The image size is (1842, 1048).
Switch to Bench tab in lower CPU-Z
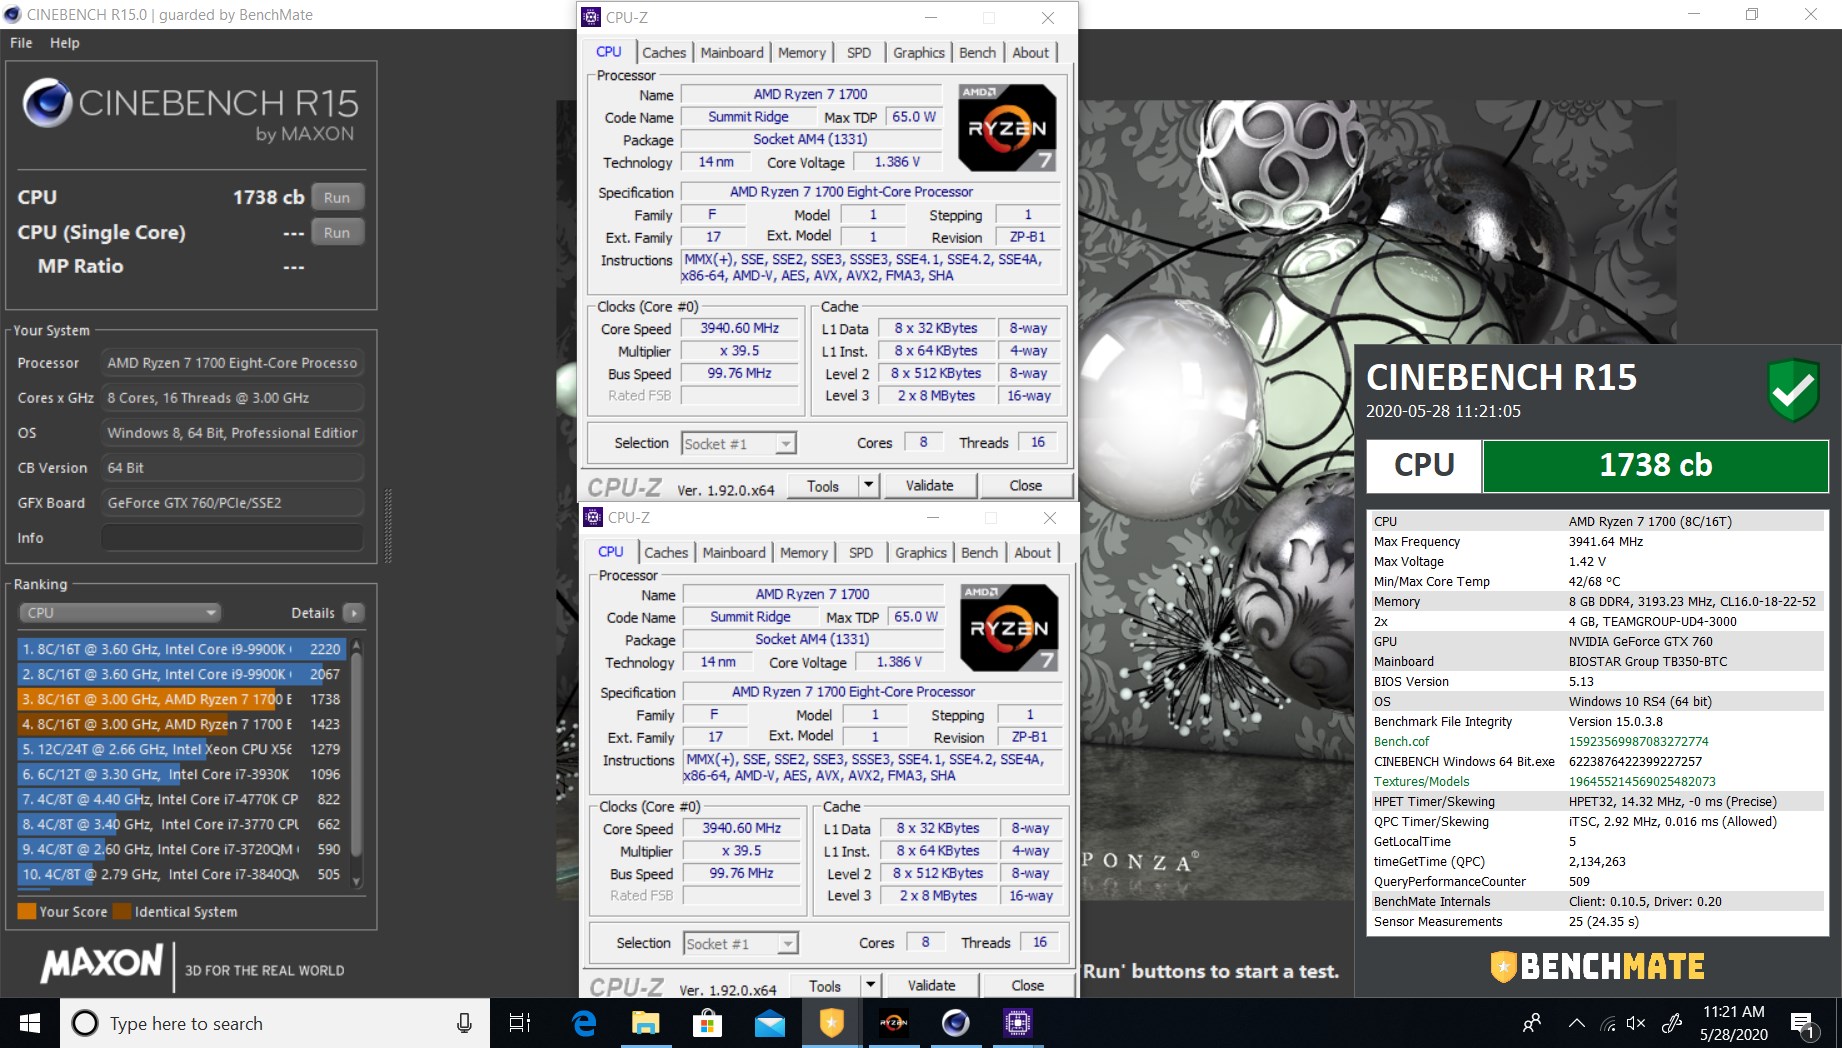[980, 552]
